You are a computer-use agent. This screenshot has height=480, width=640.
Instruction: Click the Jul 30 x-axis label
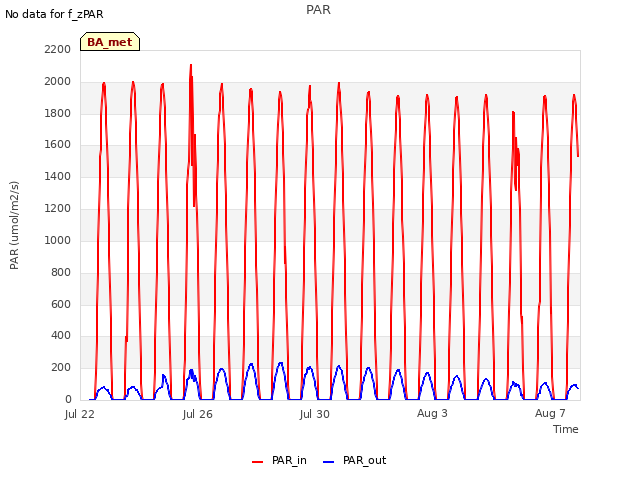pos(315,414)
